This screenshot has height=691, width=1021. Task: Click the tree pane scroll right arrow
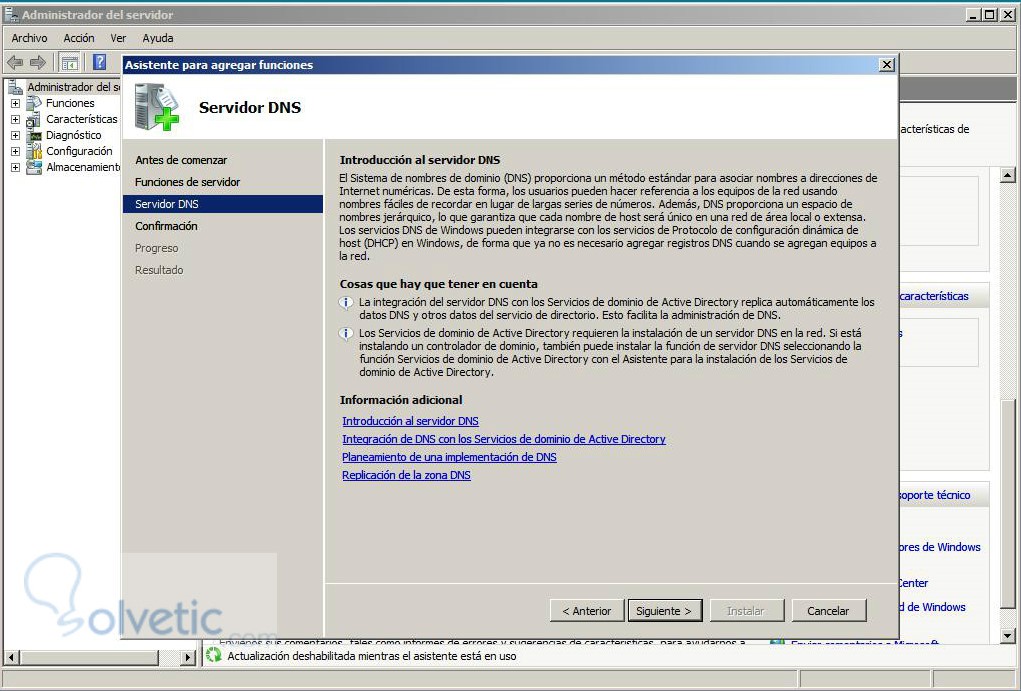pos(188,657)
